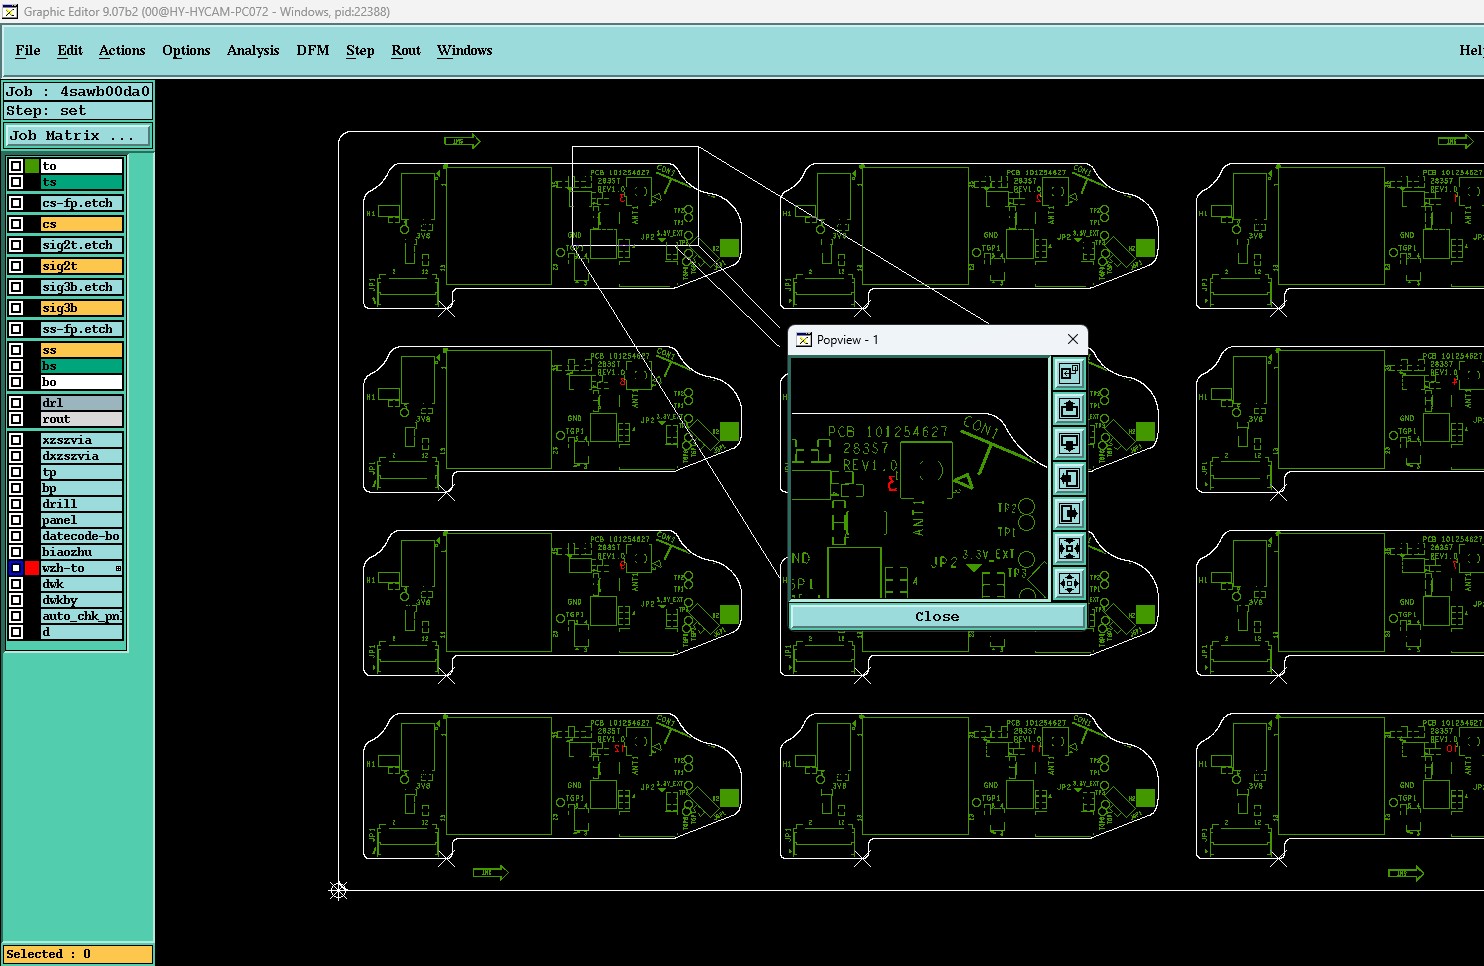Zoom in using the inward-arrows Popview icon
1484x966 pixels.
pyautogui.click(x=1069, y=548)
